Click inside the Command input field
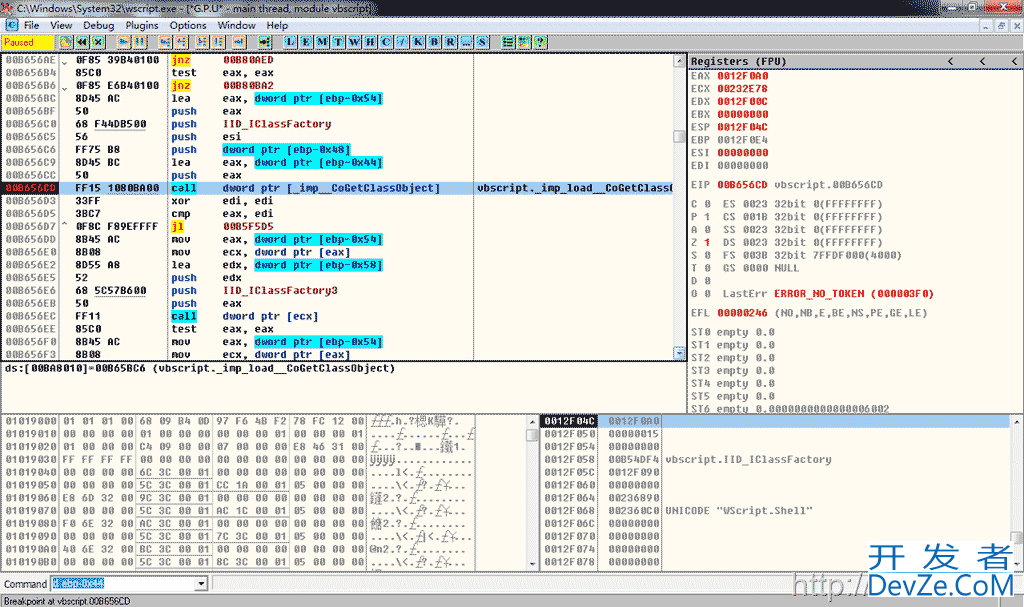The height and width of the screenshot is (607, 1024). (x=124, y=583)
